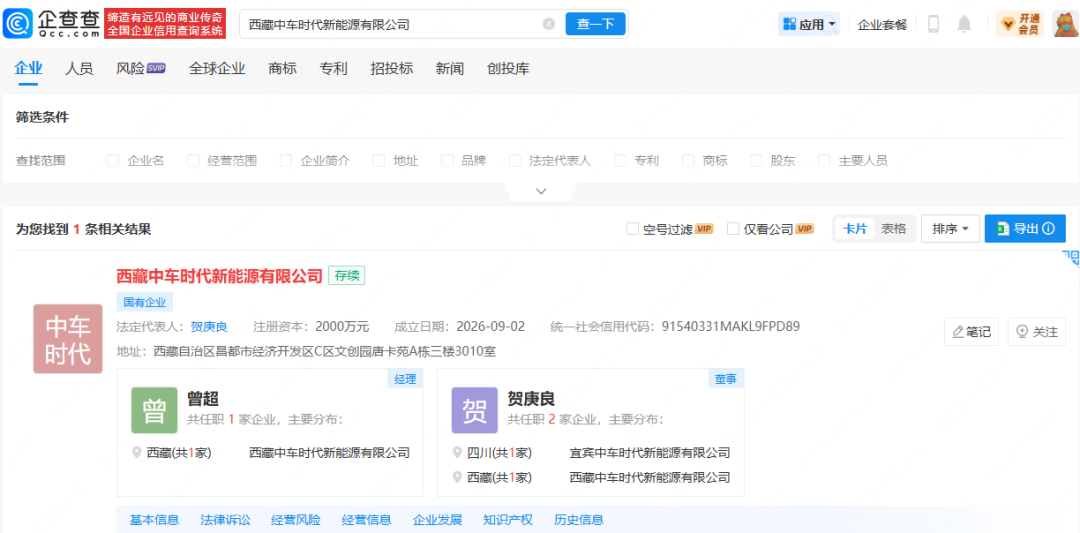Click the 开通会员 VIP badge
1080x533 pixels.
[x=1021, y=24]
